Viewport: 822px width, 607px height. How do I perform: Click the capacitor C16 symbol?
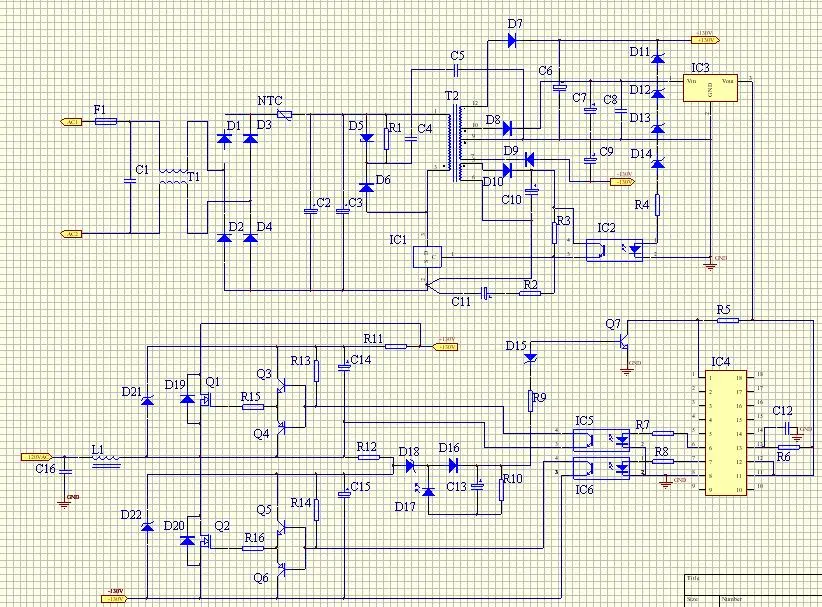click(x=66, y=468)
